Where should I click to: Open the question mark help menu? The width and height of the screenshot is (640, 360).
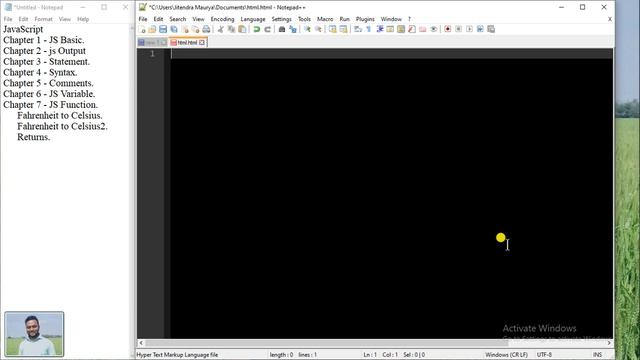[x=409, y=19]
